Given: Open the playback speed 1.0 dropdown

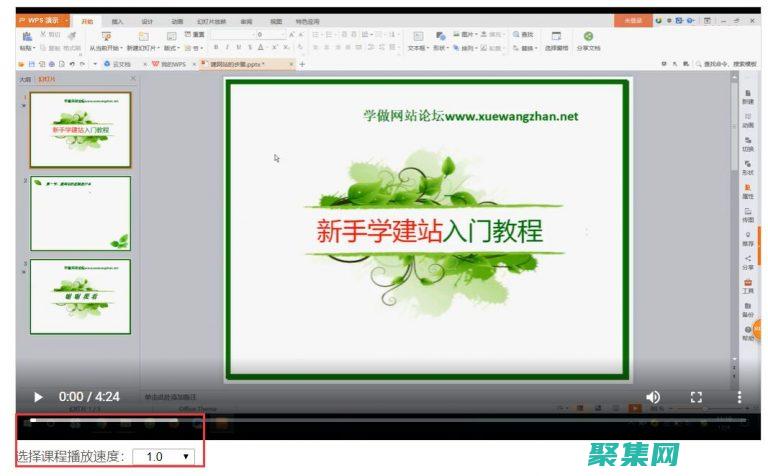Looking at the screenshot, I should [x=167, y=456].
